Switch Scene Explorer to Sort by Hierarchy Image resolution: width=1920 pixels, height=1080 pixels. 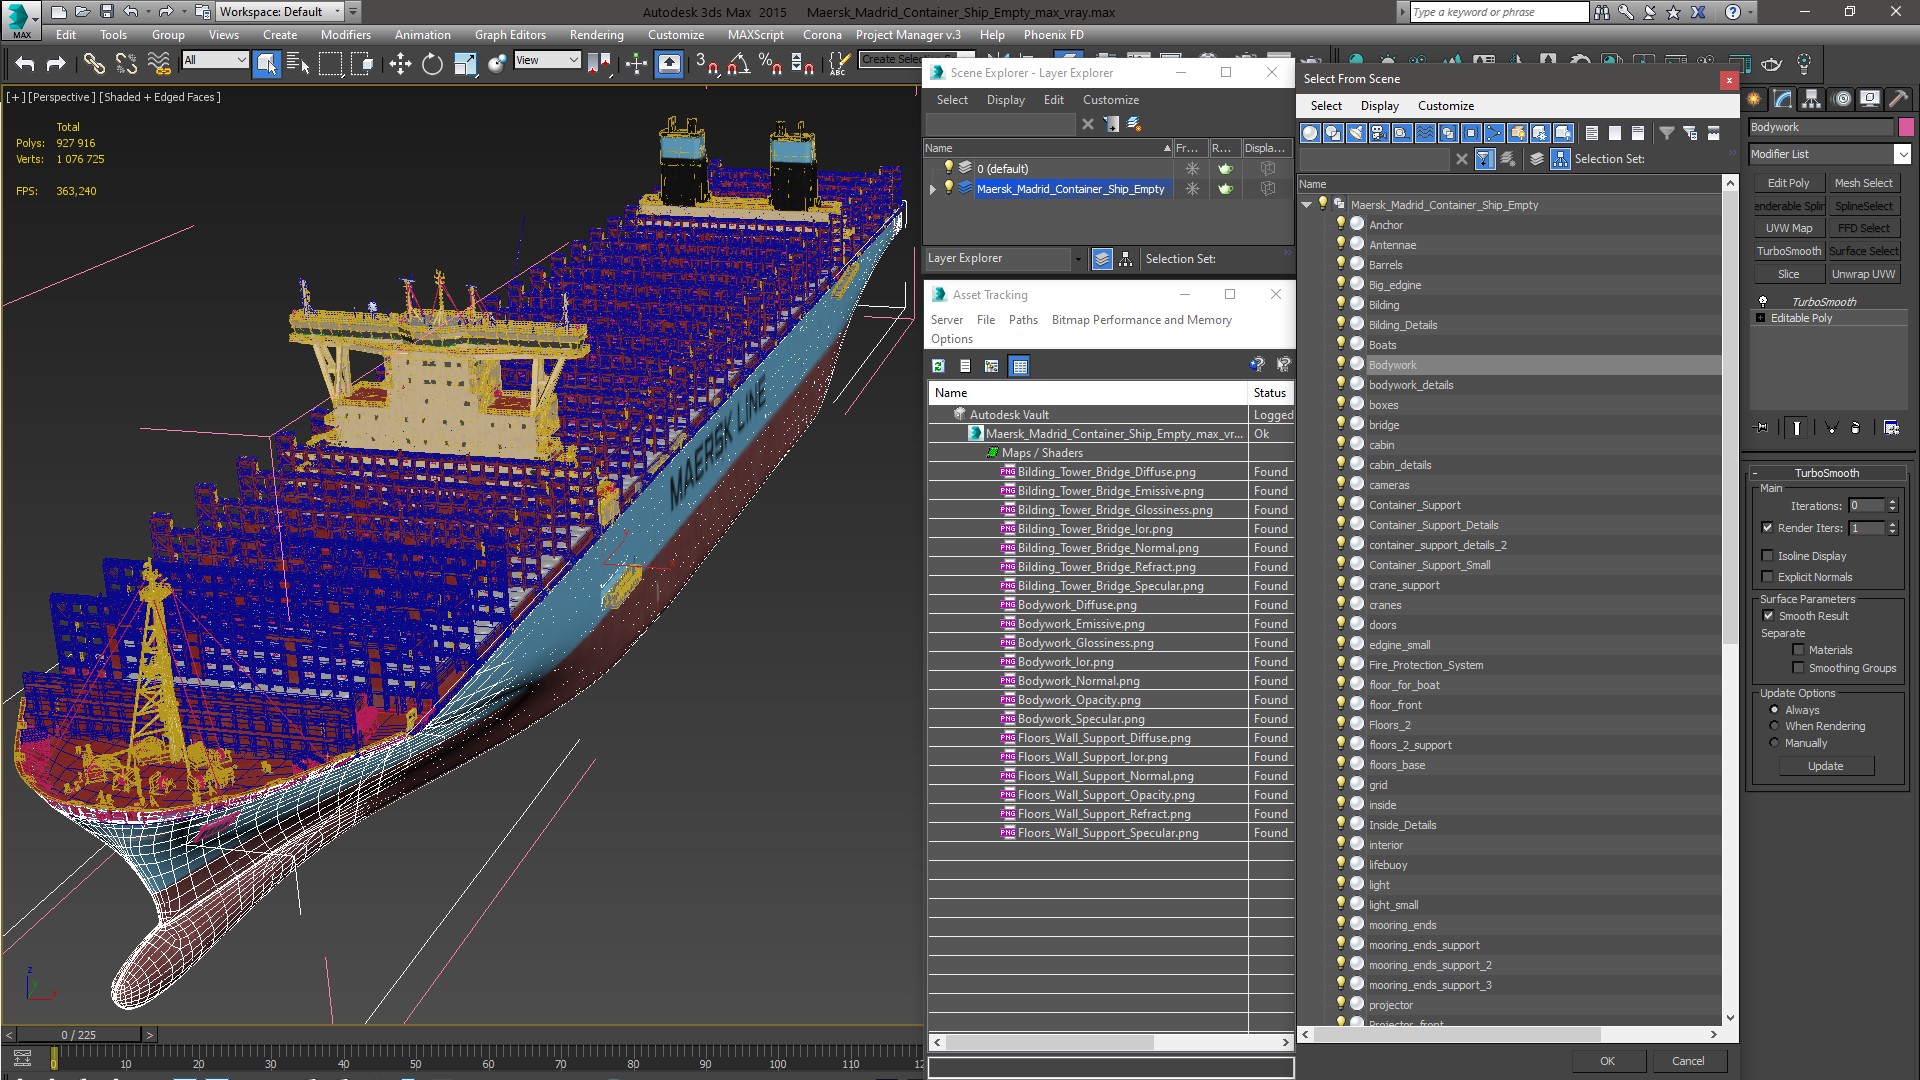pos(1126,259)
